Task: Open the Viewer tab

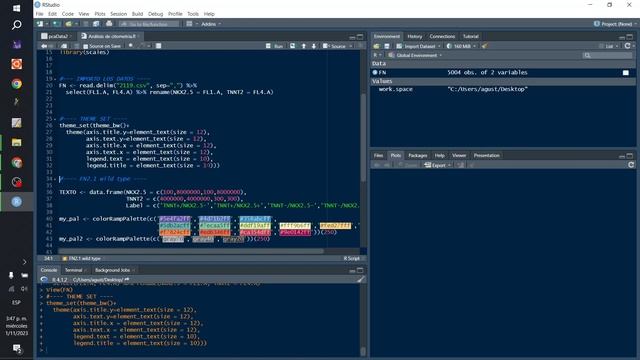Action: (459, 156)
